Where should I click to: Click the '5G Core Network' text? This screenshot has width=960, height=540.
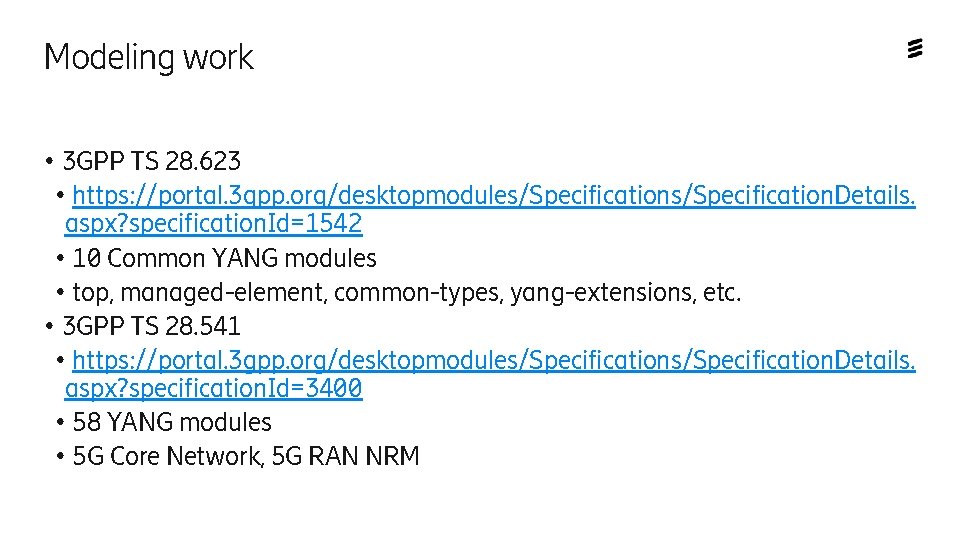pyautogui.click(x=167, y=457)
